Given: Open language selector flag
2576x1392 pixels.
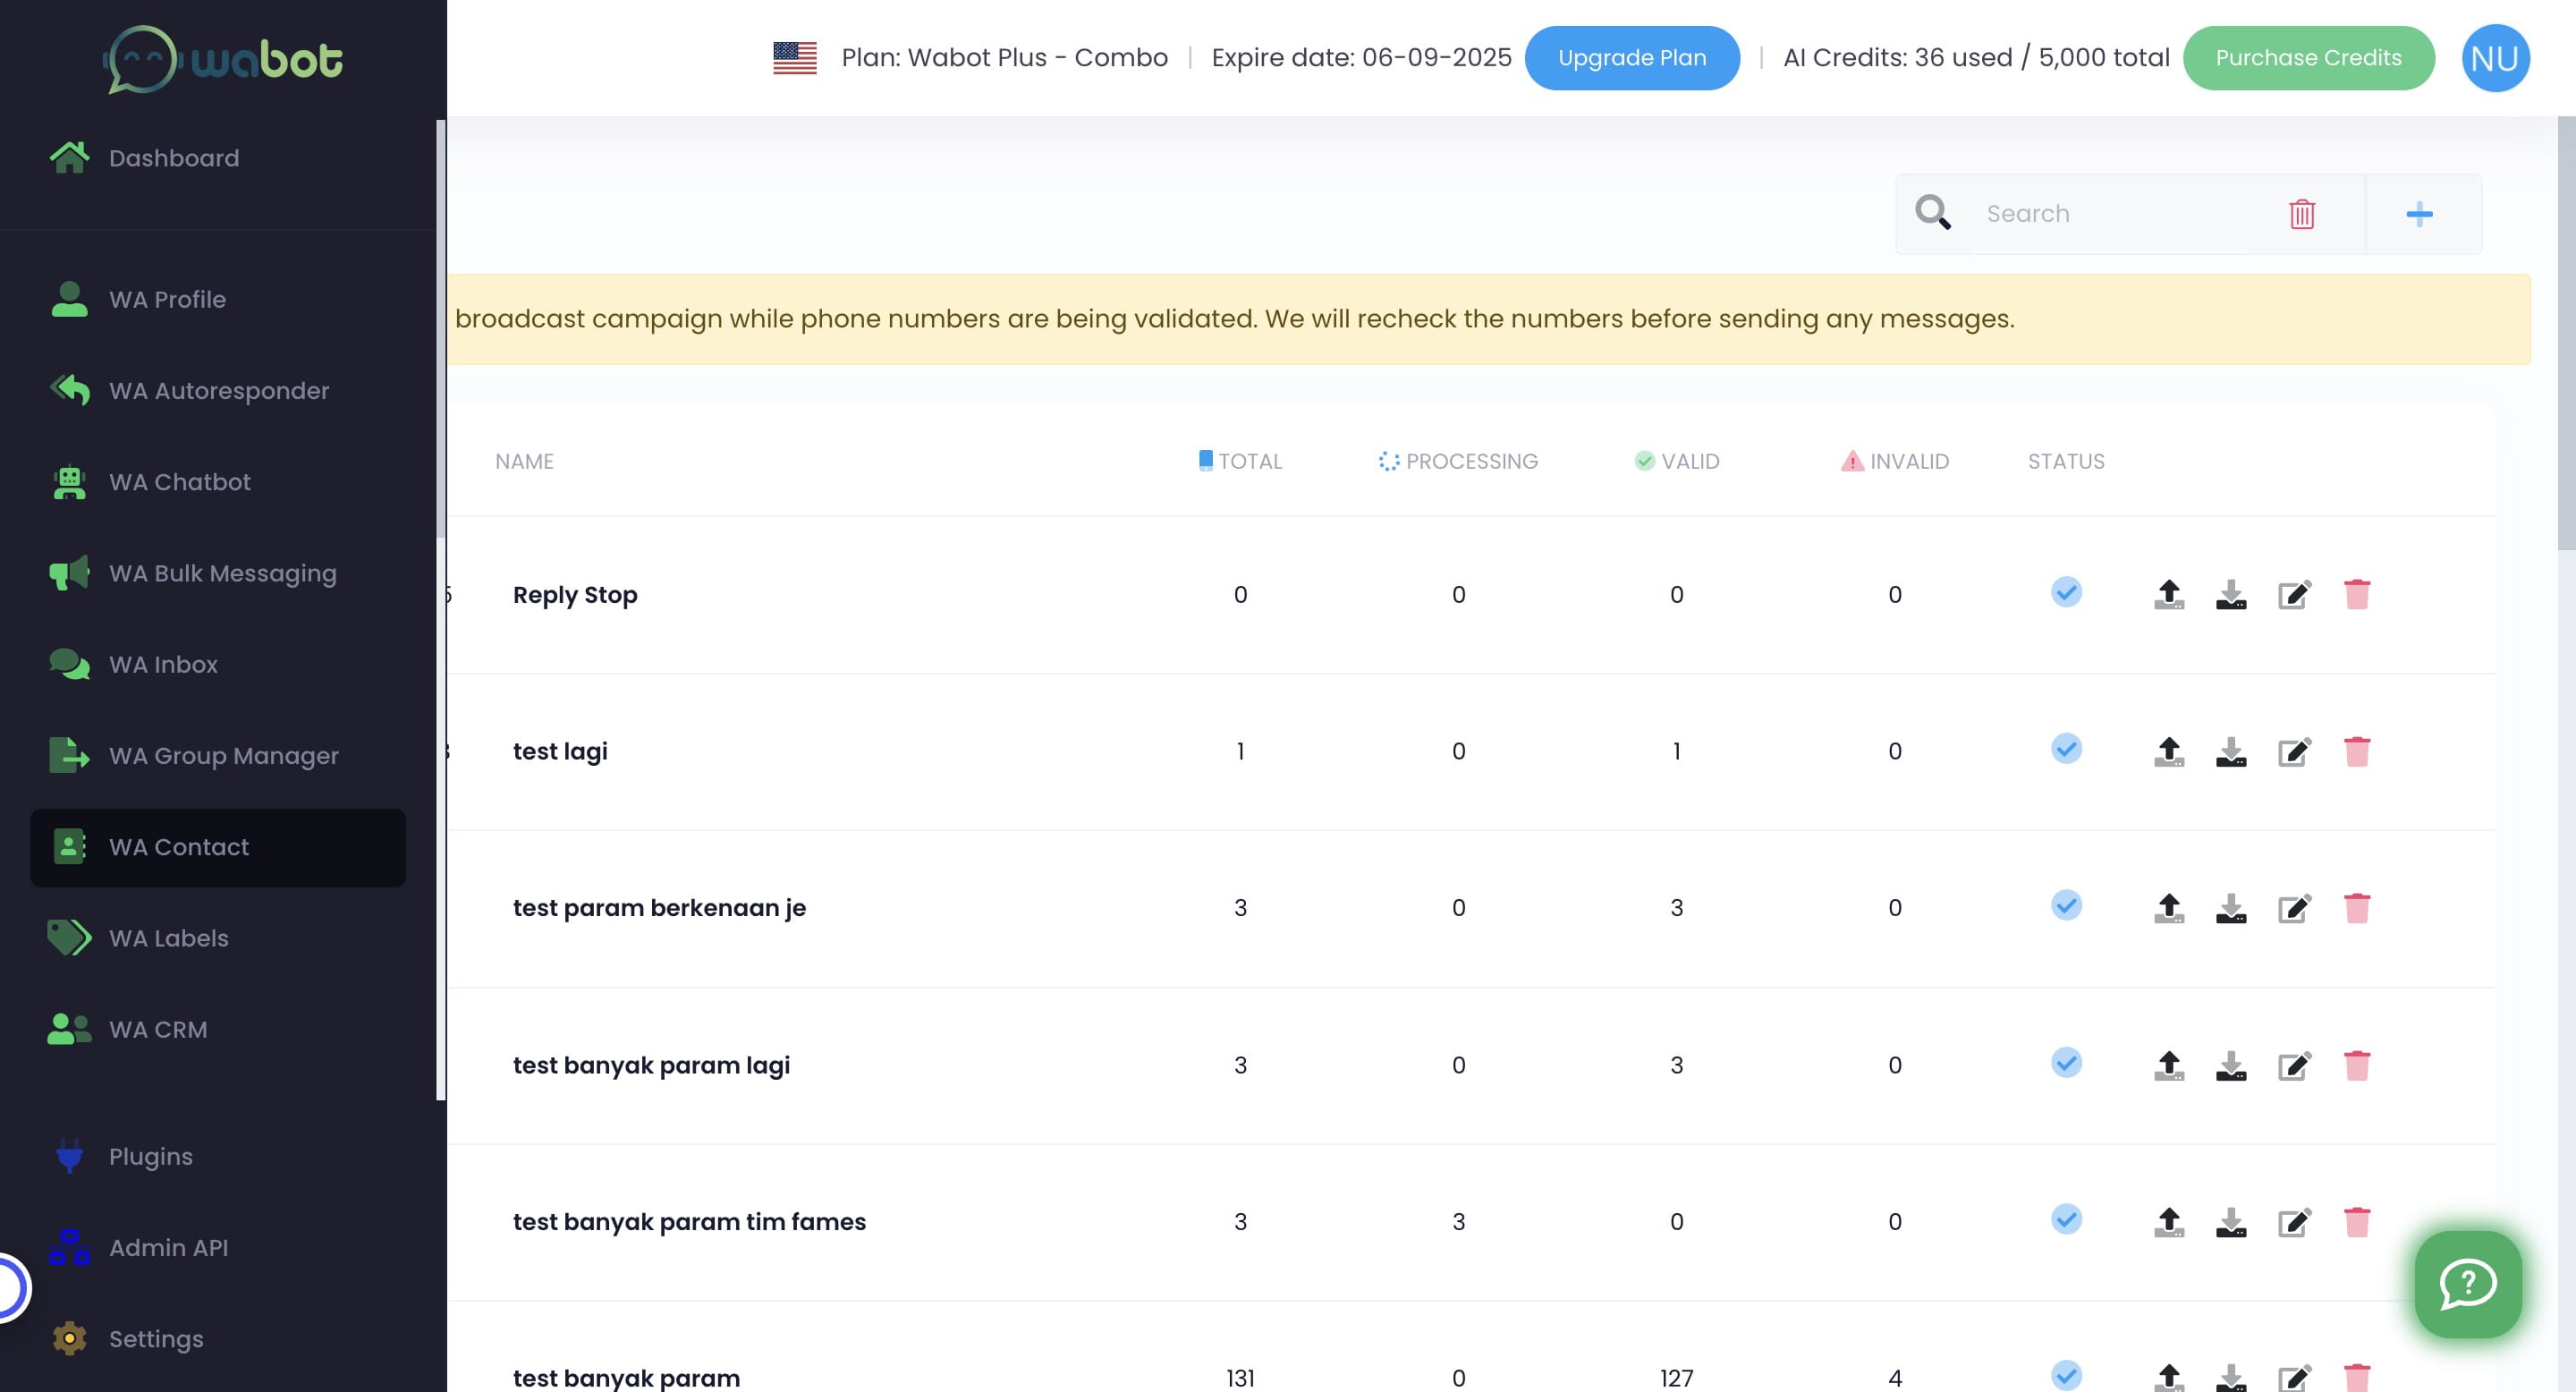Looking at the screenshot, I should click(794, 58).
